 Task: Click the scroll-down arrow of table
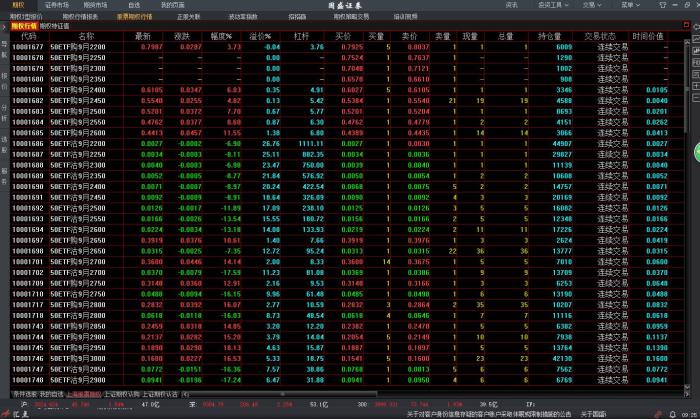(x=687, y=387)
